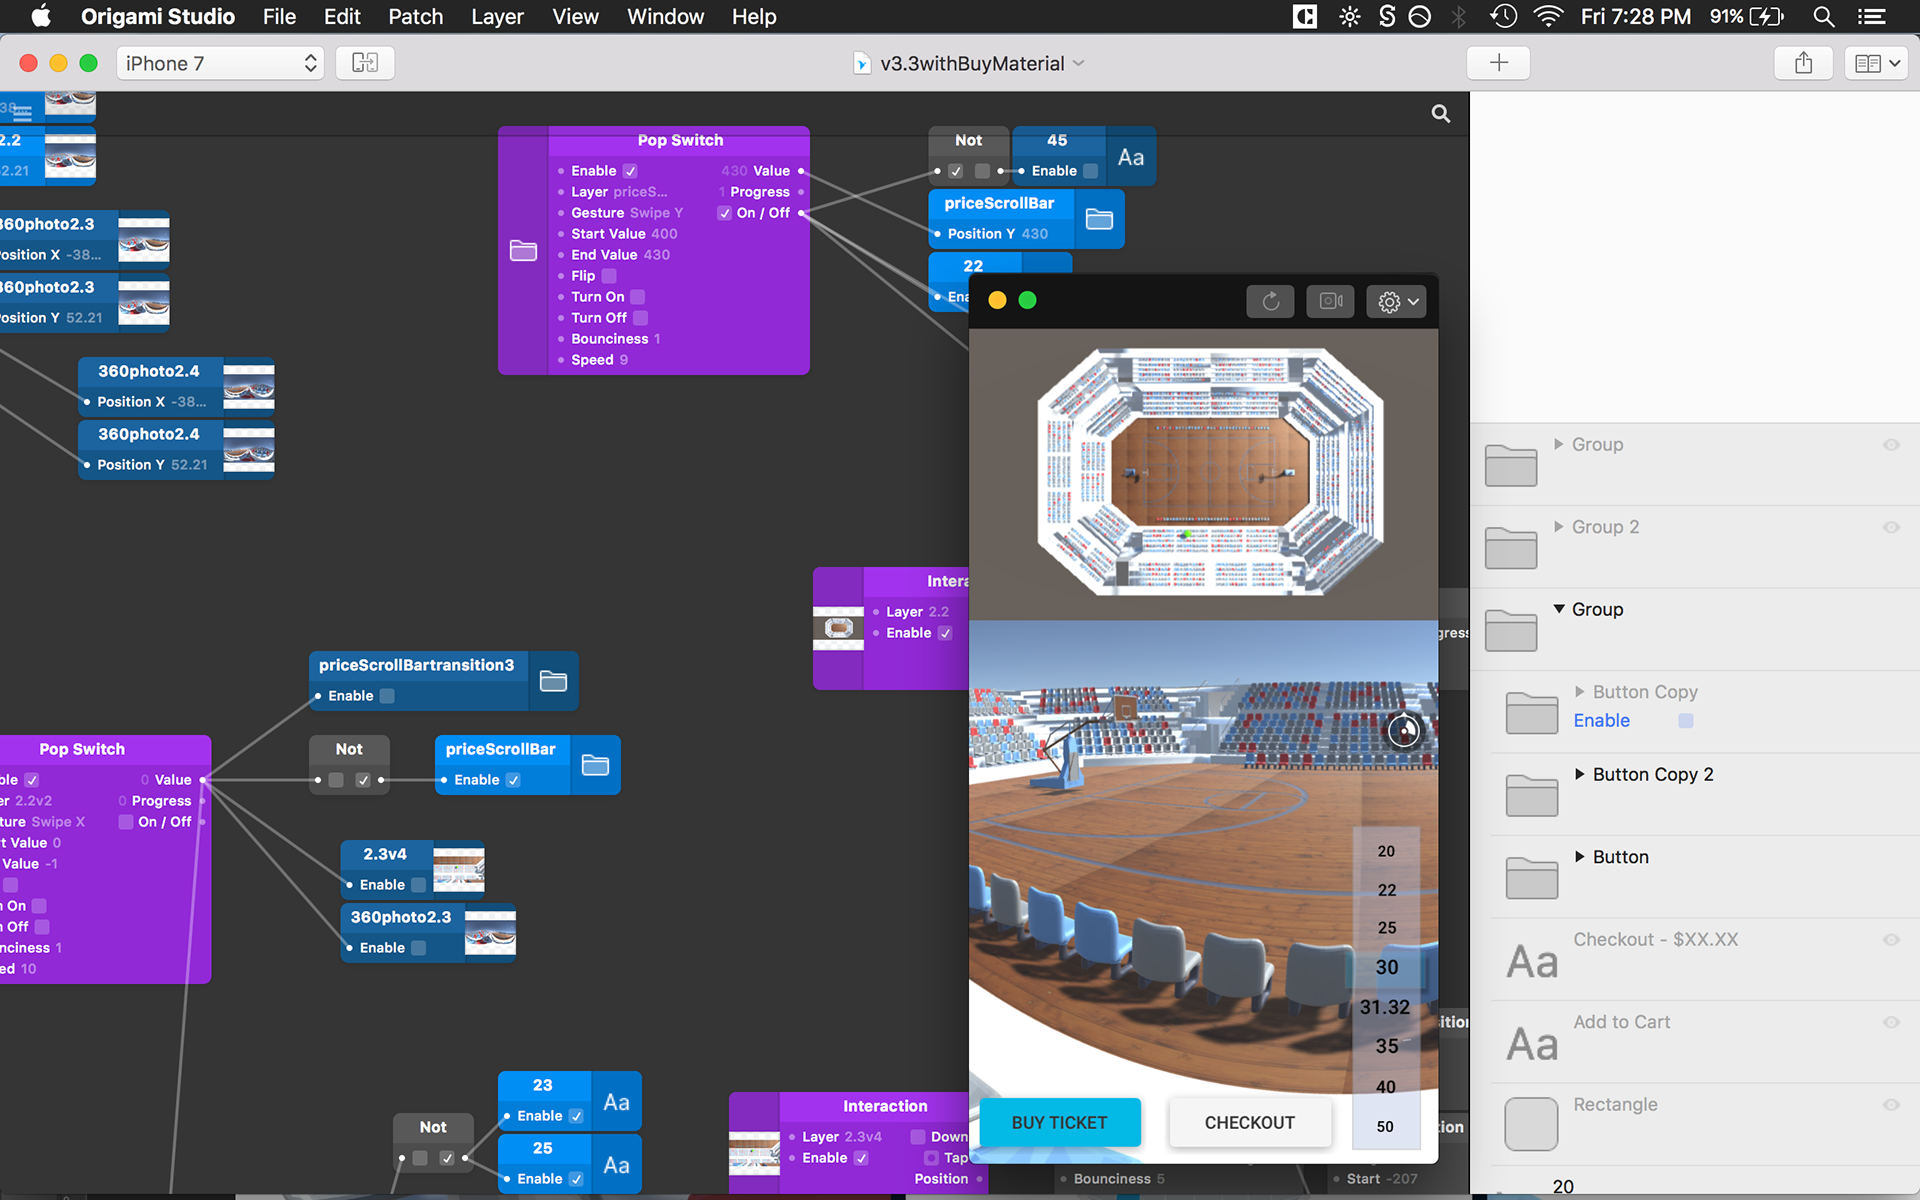The height and width of the screenshot is (1200, 1920).
Task: Click the share export toolbar icon
Action: [x=1803, y=63]
